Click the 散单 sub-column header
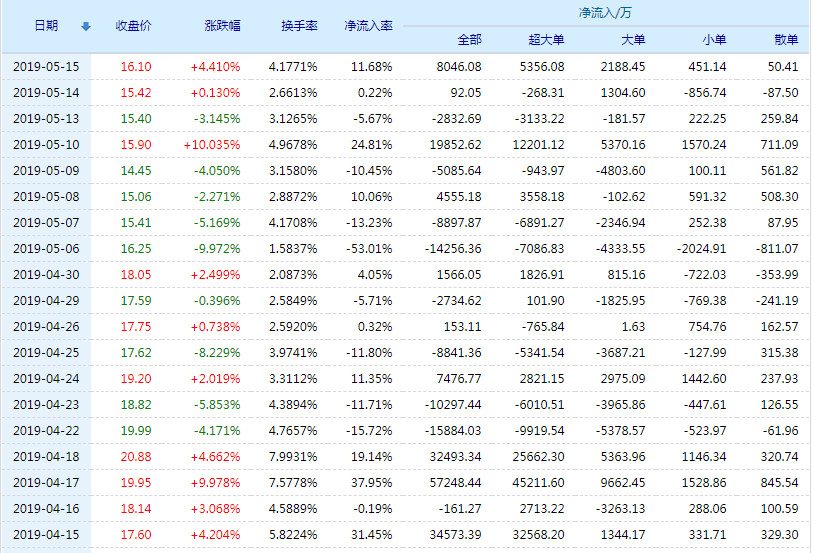The width and height of the screenshot is (813, 553). (x=786, y=40)
